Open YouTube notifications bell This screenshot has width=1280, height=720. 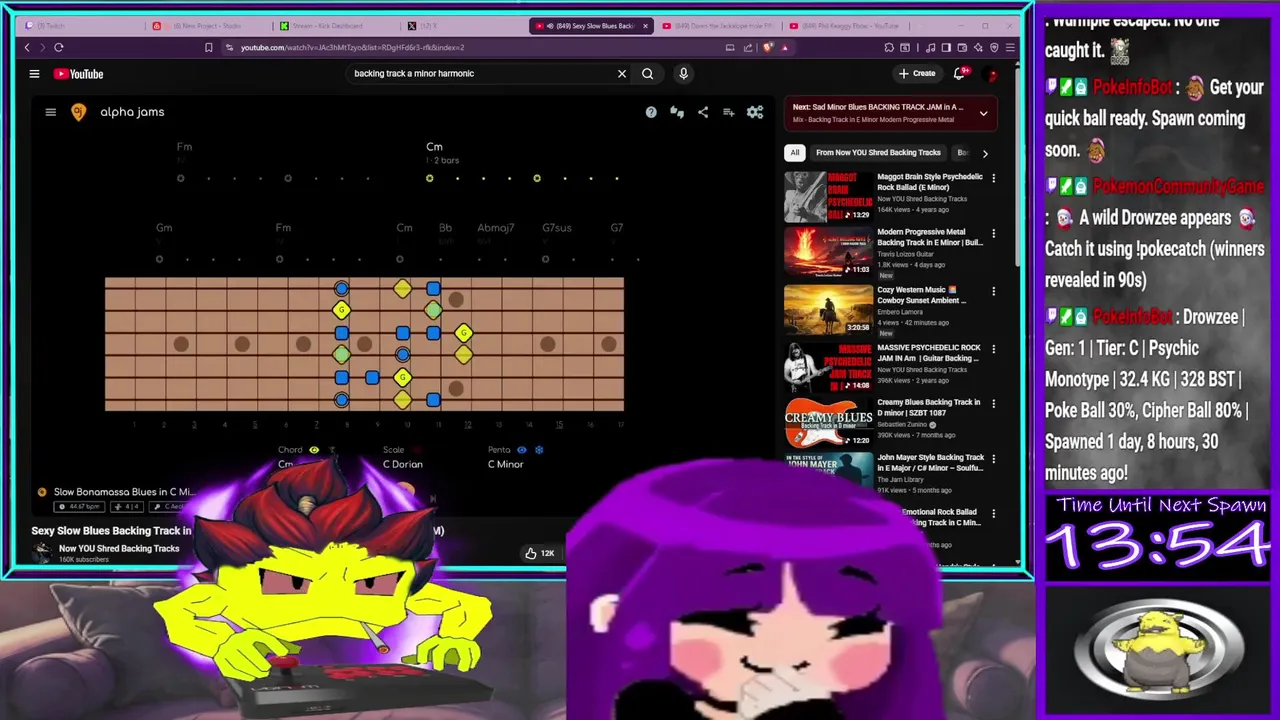960,73
